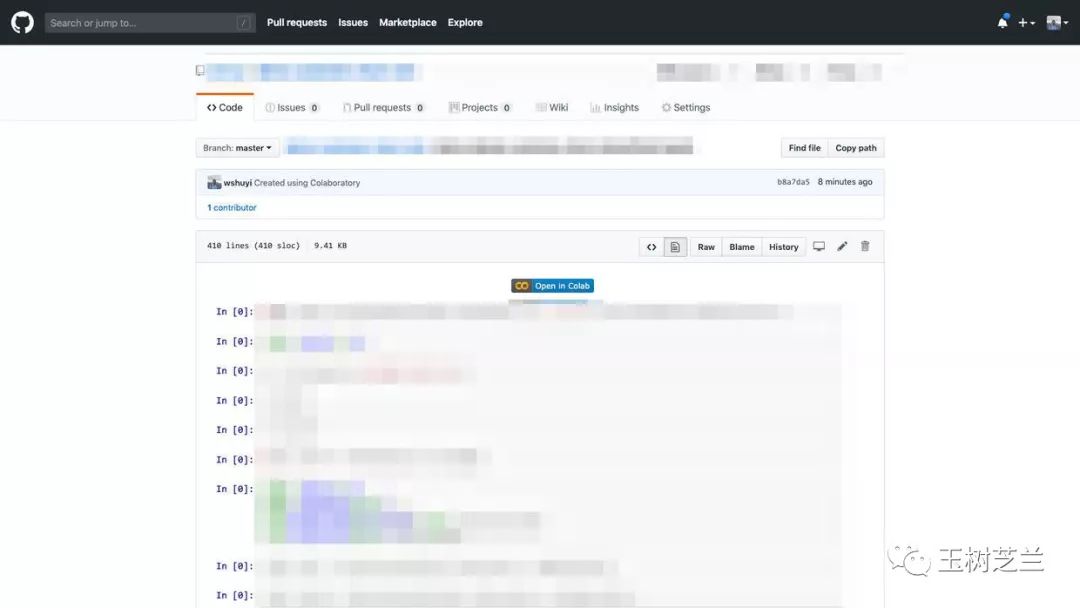Open file in GitHub Desktop icon
The width and height of the screenshot is (1080, 608).
point(819,246)
